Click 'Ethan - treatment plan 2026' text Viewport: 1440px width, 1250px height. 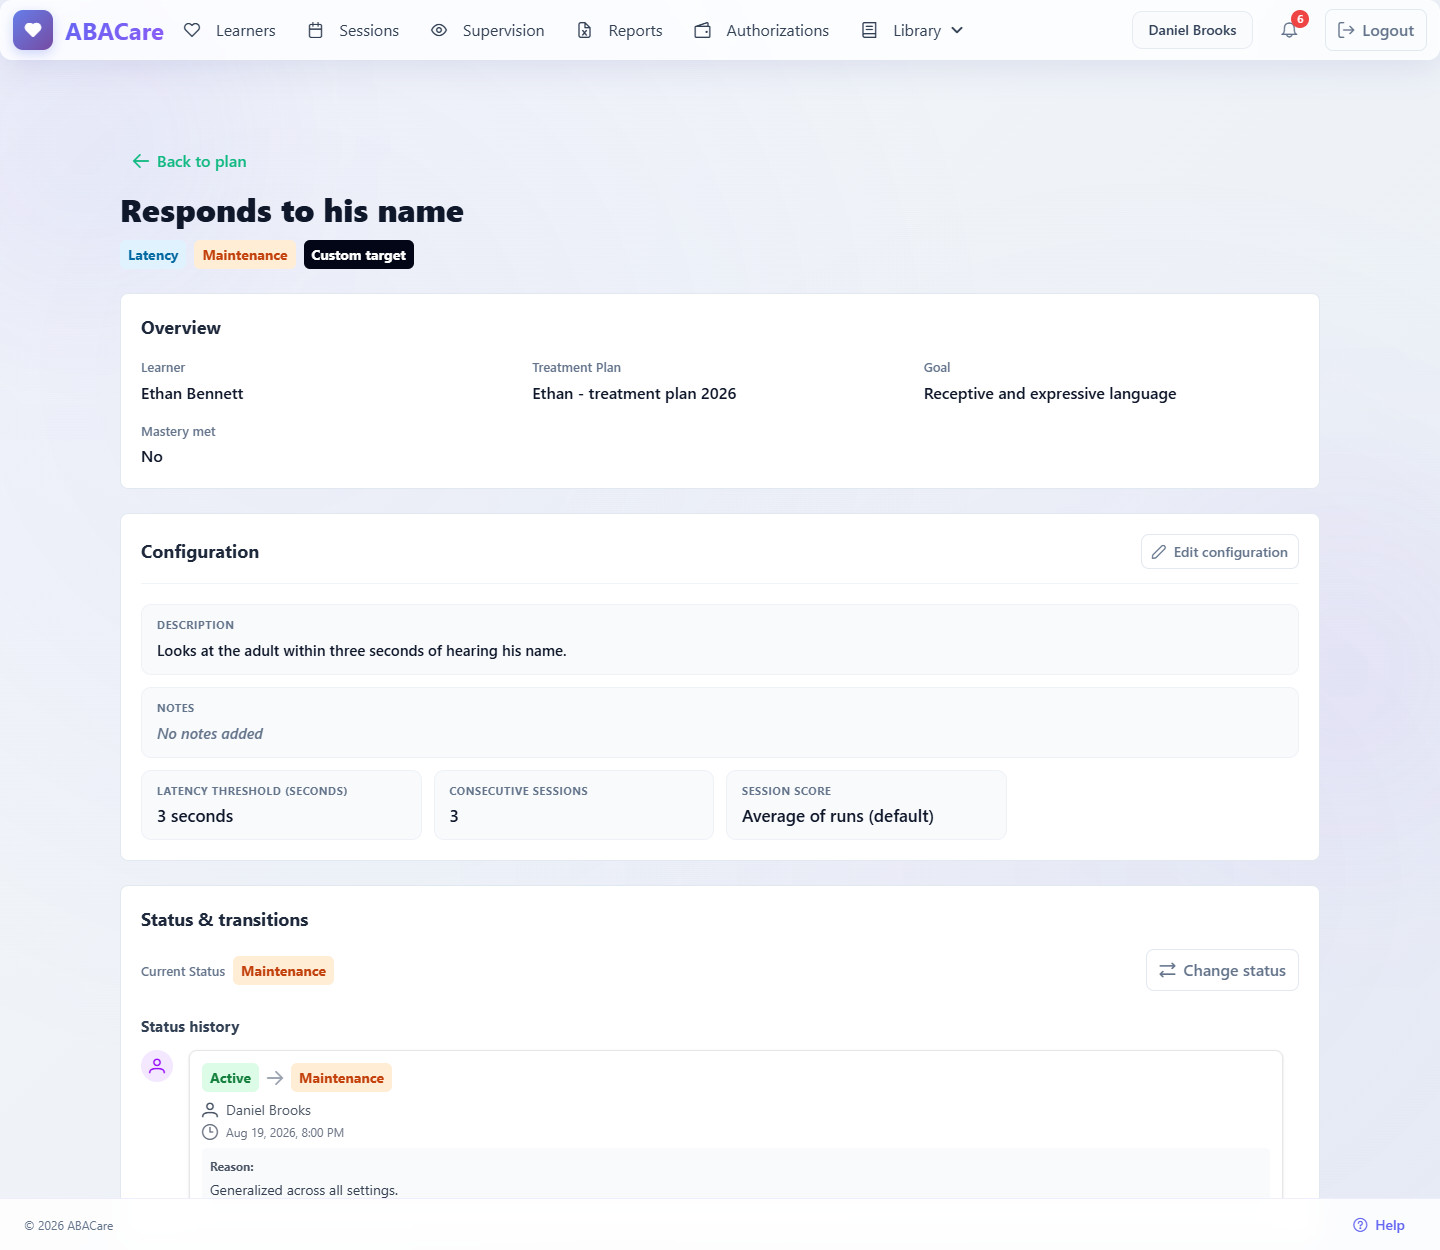pyautogui.click(x=634, y=394)
